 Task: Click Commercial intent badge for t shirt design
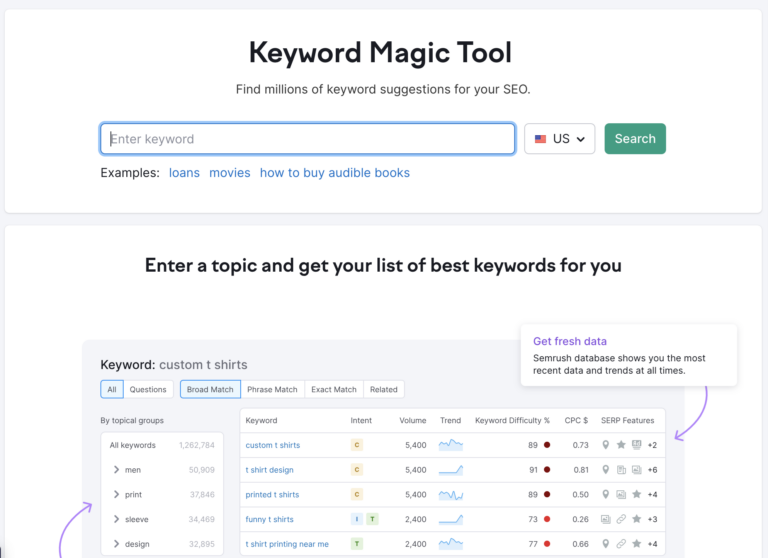click(x=357, y=470)
